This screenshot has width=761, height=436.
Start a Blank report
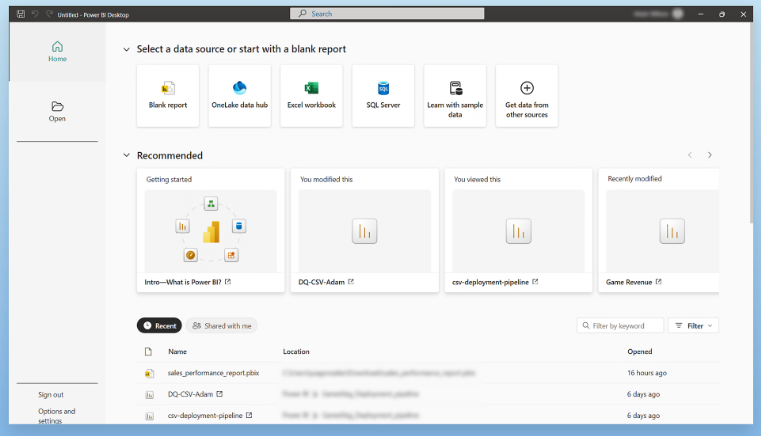[x=168, y=96]
